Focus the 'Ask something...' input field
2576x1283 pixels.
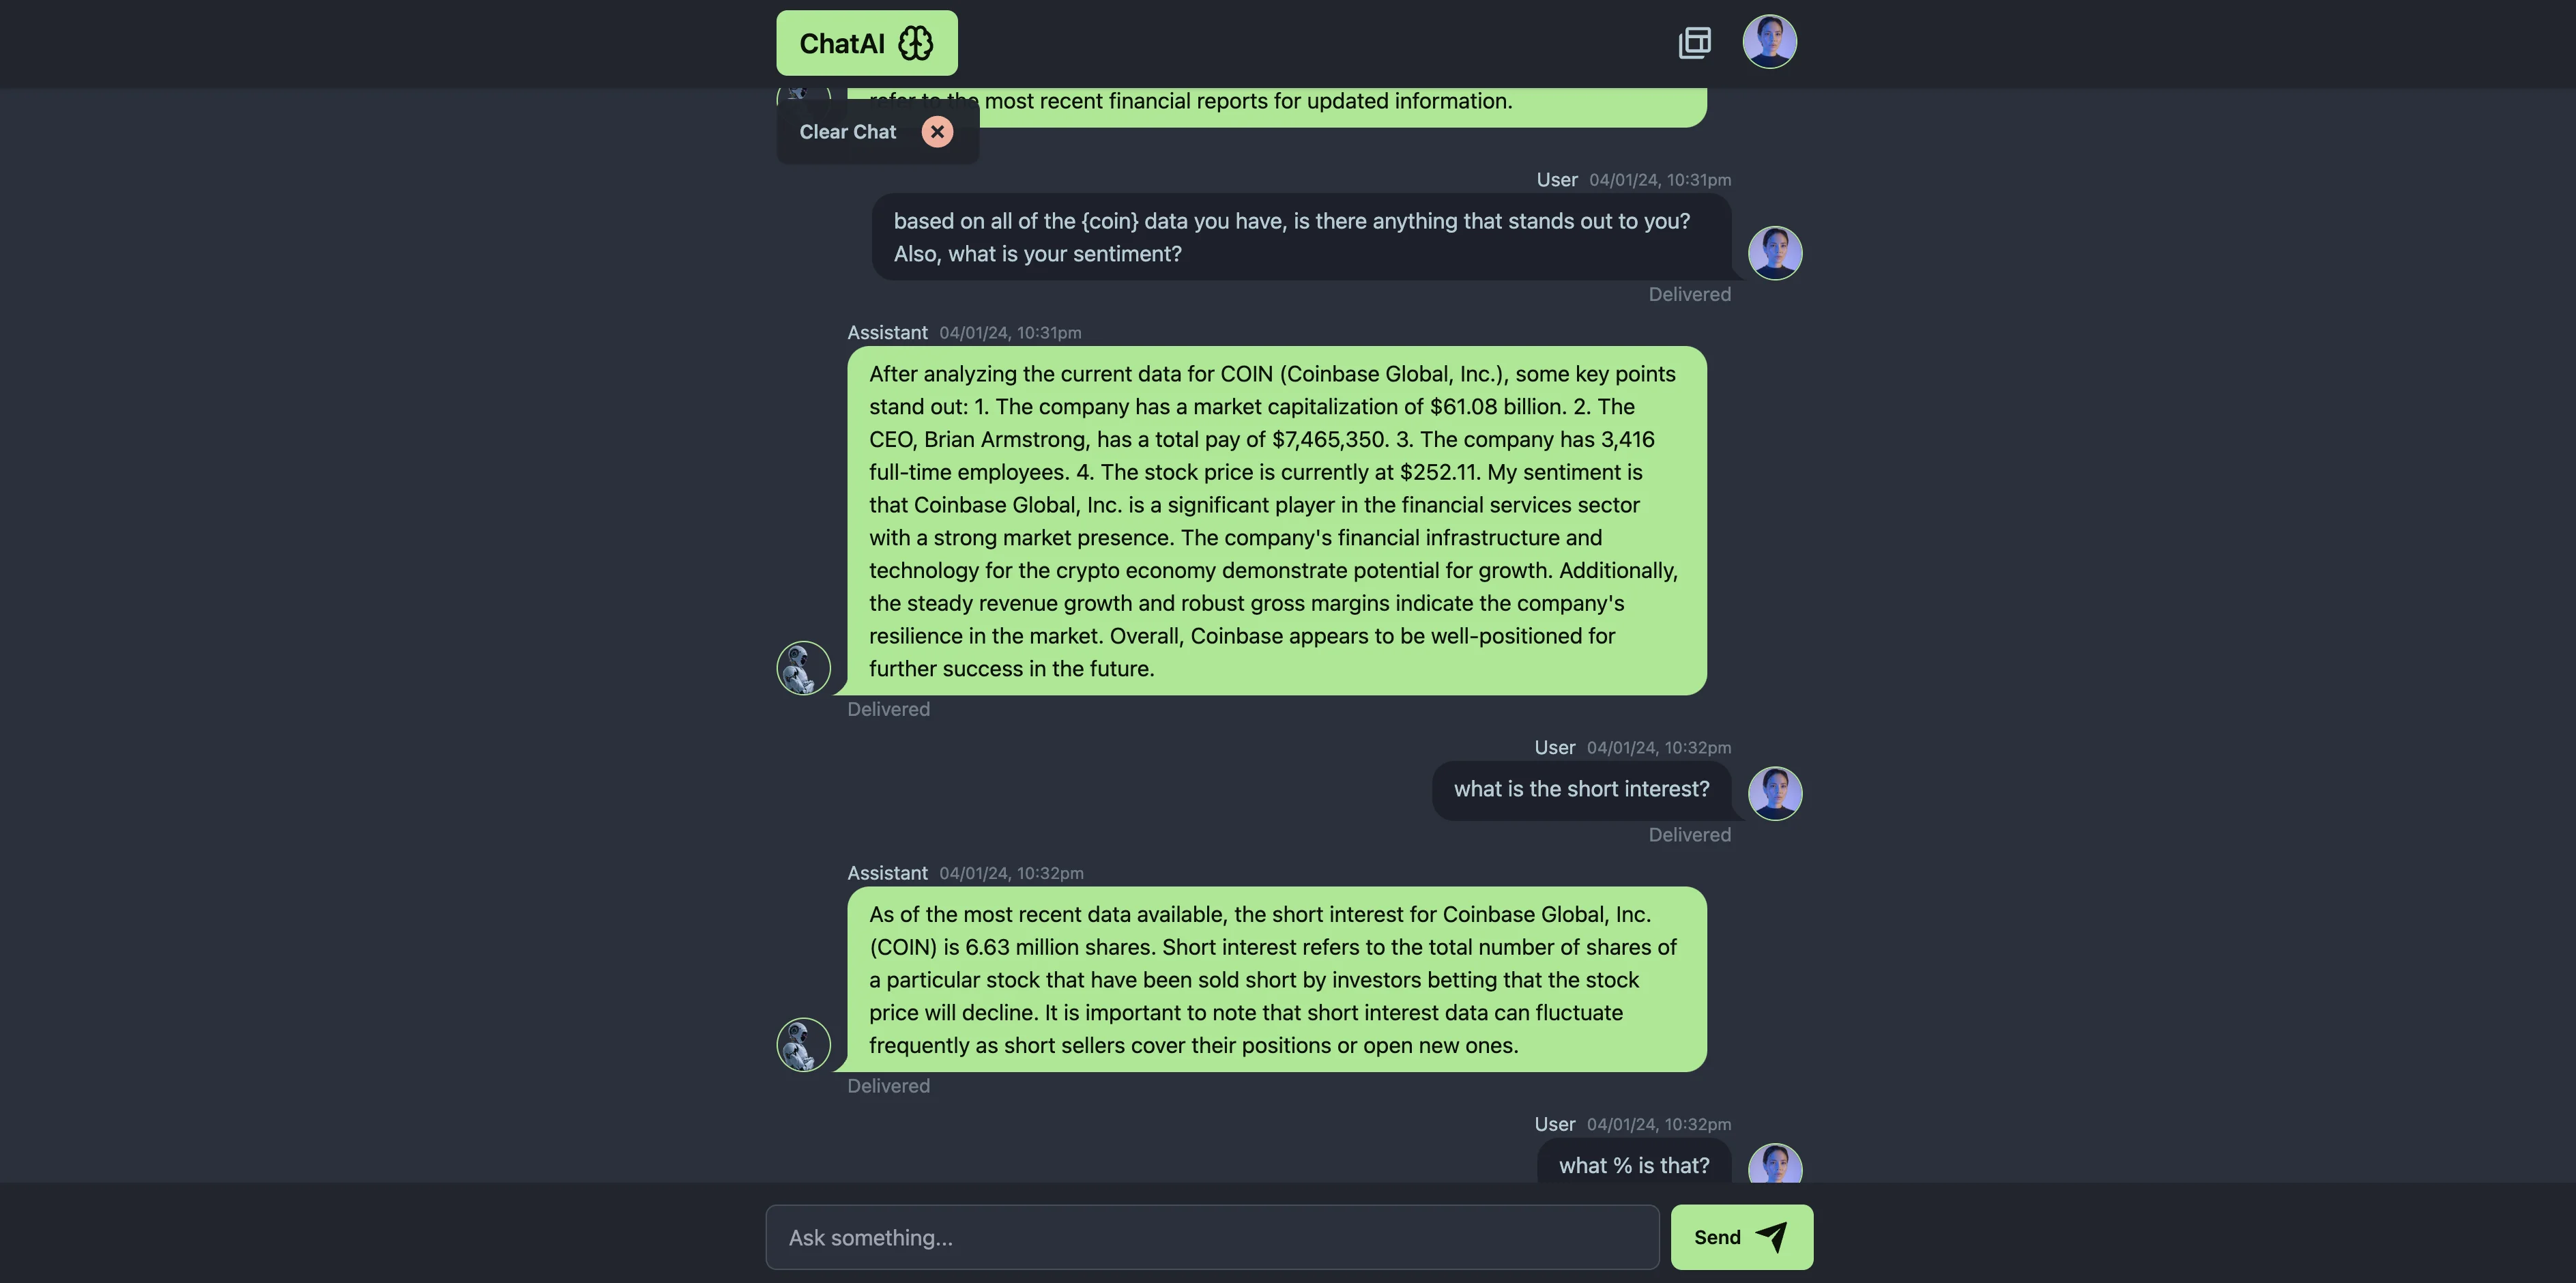tap(1212, 1237)
